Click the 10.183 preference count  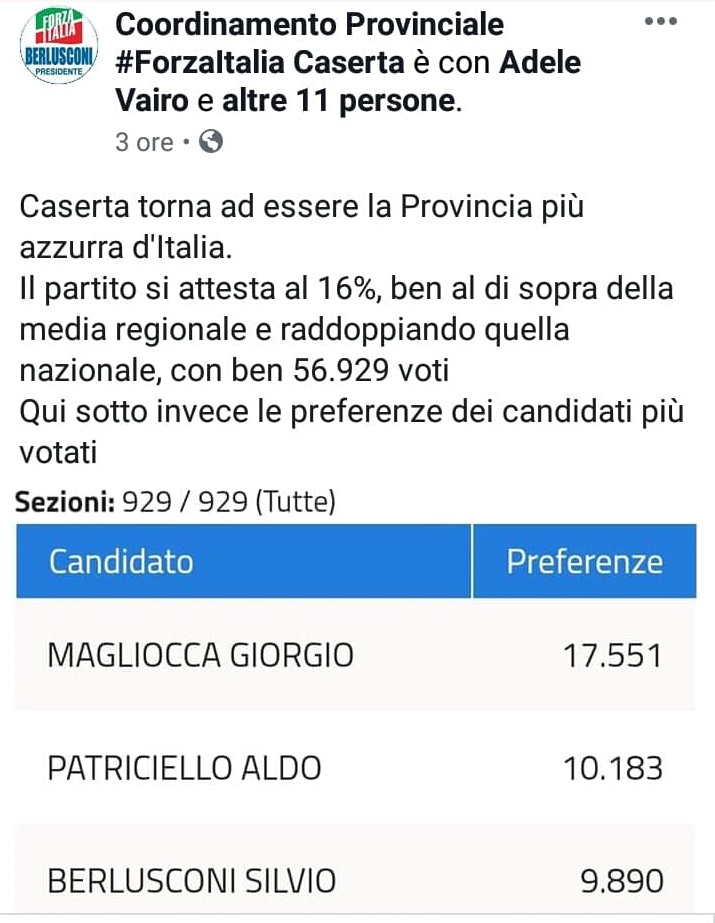(611, 769)
